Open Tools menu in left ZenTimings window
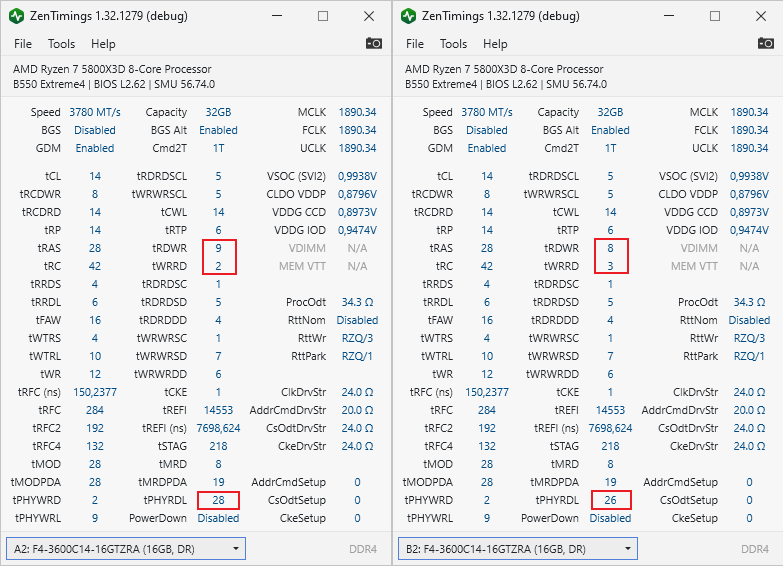The width and height of the screenshot is (783, 566). [61, 44]
